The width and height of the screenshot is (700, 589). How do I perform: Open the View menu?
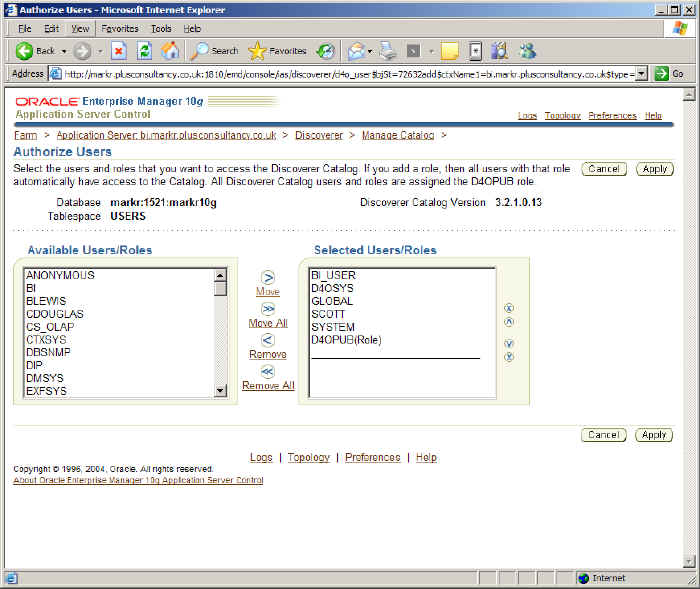coord(80,29)
